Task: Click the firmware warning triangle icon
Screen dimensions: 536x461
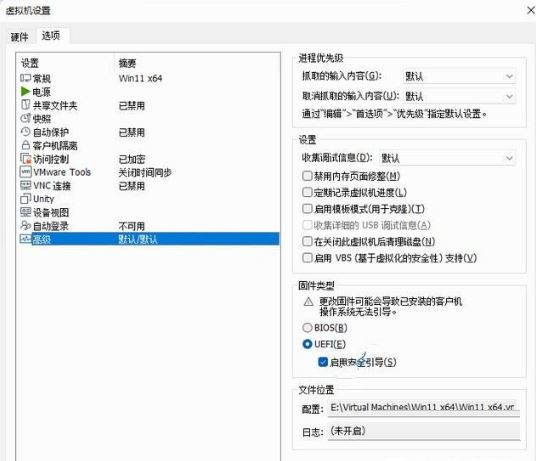Action: (308, 302)
